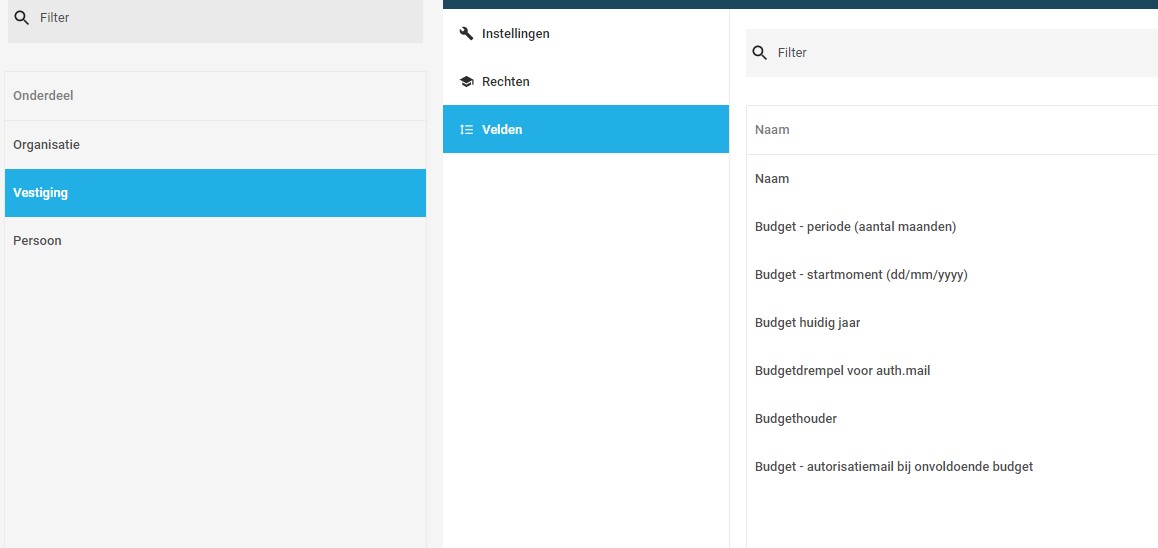Select Organisatie in the Onderdeel list
Viewport: 1158px width, 548px height.
click(215, 145)
